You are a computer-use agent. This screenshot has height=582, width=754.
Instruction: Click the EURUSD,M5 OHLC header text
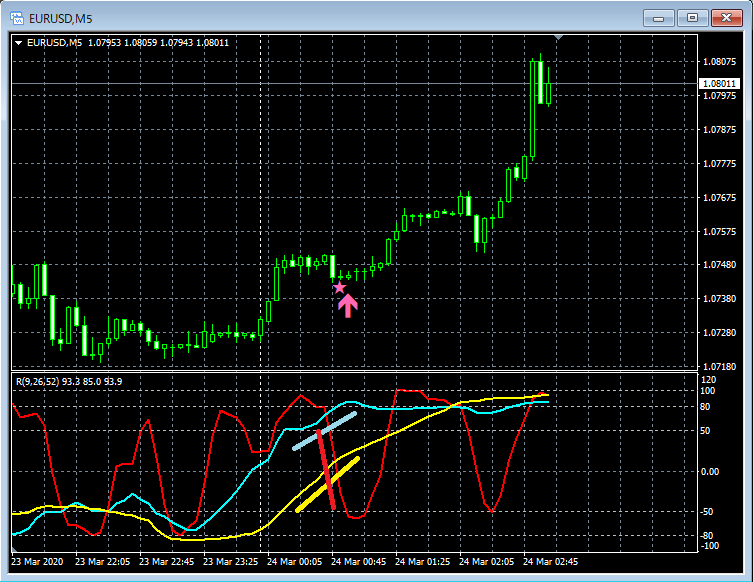click(x=128, y=43)
